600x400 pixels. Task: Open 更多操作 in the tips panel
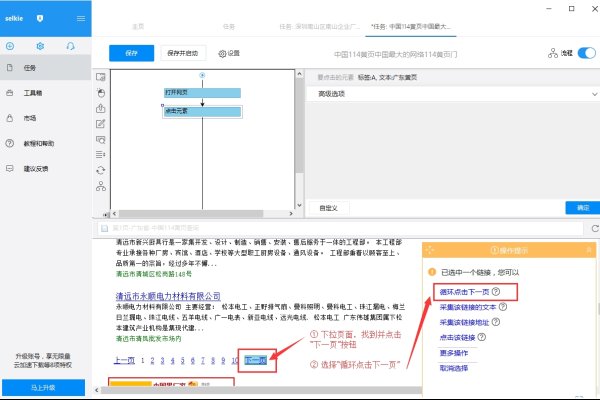453,353
